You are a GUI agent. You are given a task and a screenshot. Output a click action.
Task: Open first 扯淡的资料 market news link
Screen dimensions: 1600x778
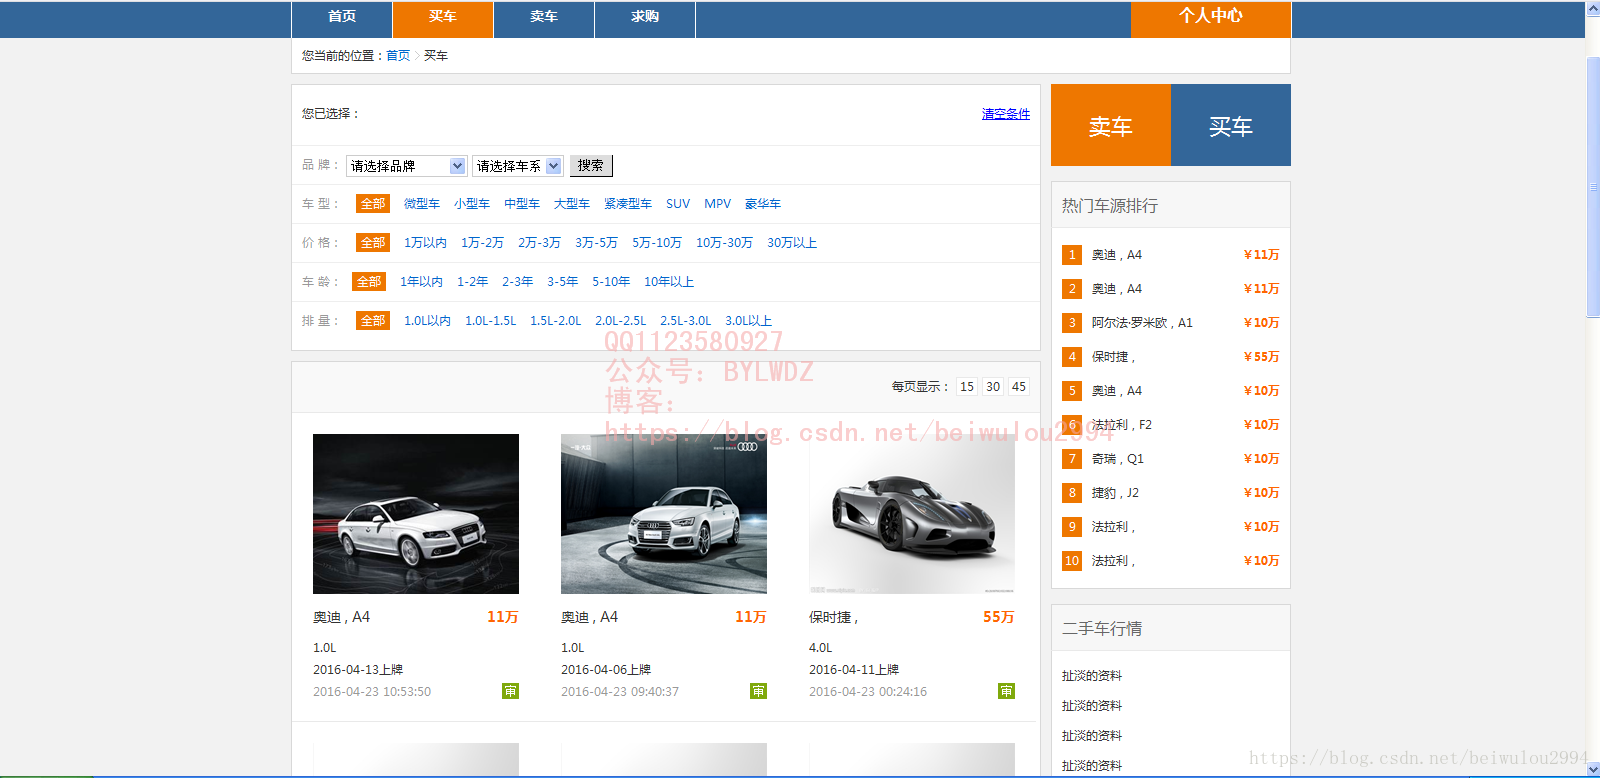point(1092,676)
